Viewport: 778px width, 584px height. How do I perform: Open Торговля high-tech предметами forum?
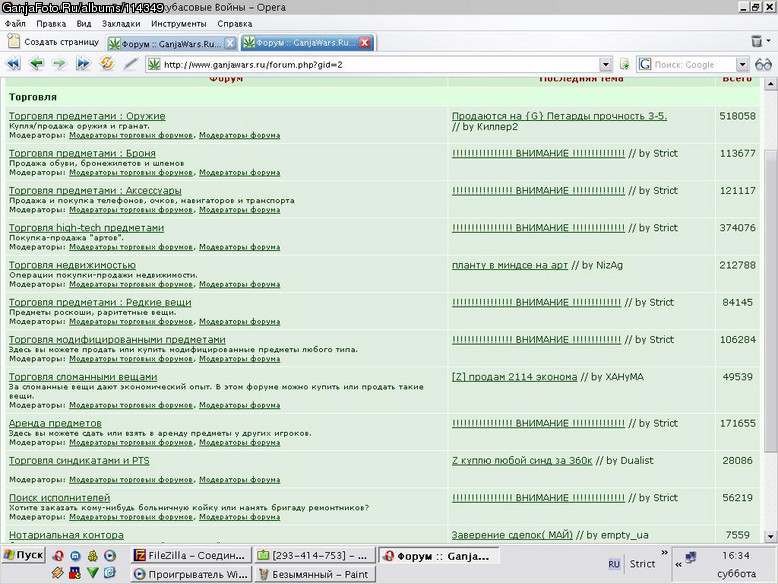click(x=86, y=228)
